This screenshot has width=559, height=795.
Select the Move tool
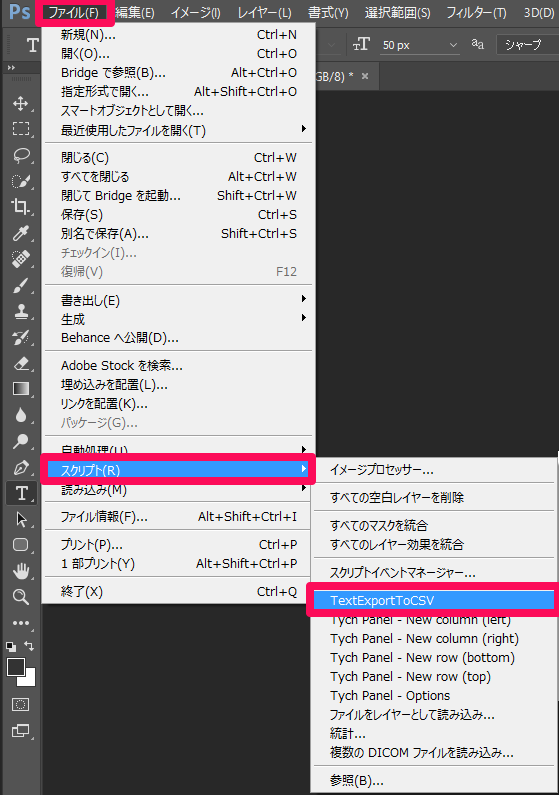[x=21, y=103]
